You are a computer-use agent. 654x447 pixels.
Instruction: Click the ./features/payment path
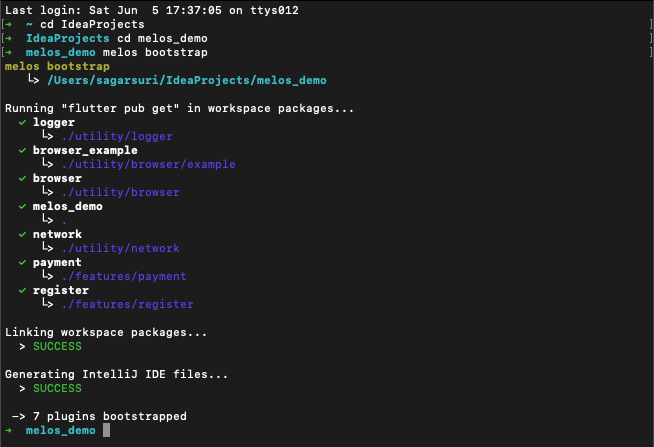pyautogui.click(x=124, y=276)
